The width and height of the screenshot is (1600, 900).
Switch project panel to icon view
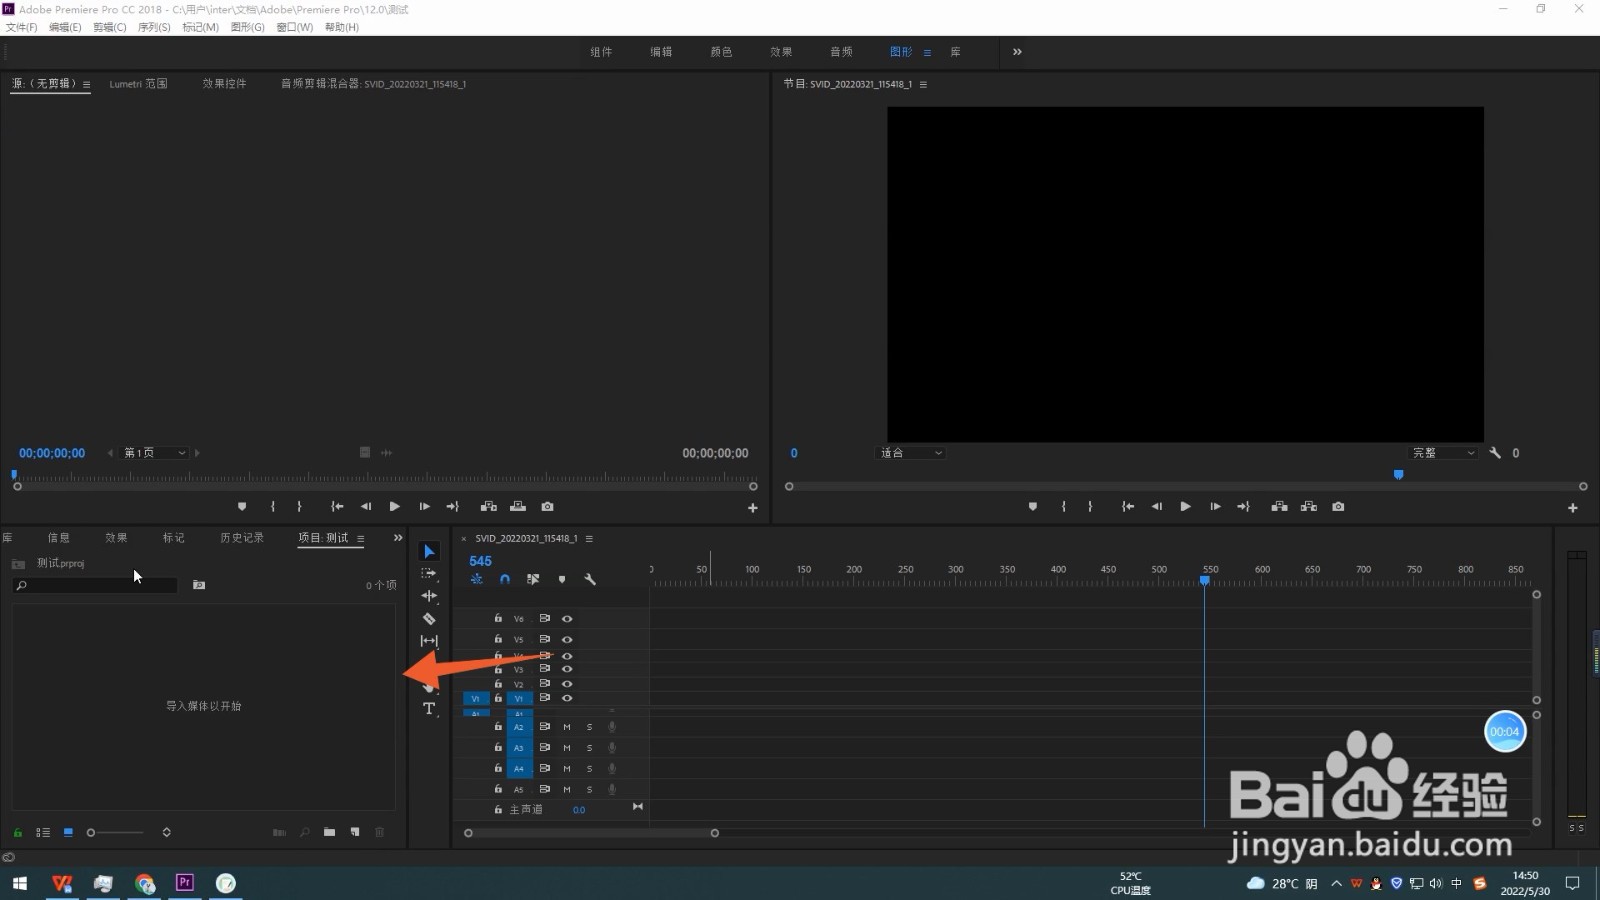click(x=68, y=832)
